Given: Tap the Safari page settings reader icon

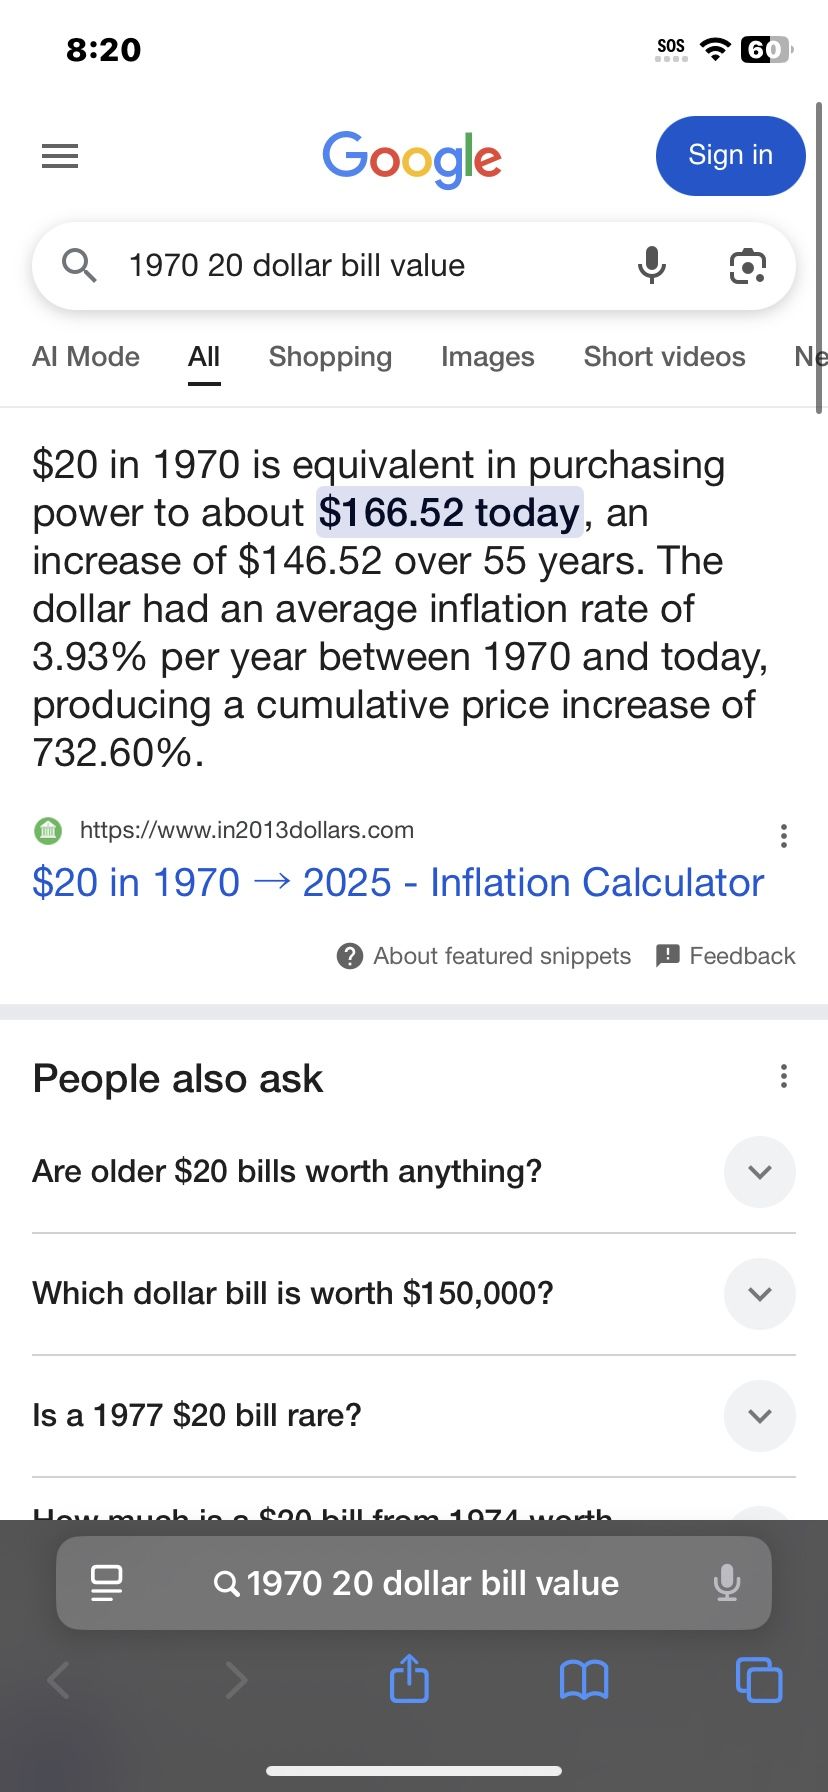Looking at the screenshot, I should coord(106,1583).
